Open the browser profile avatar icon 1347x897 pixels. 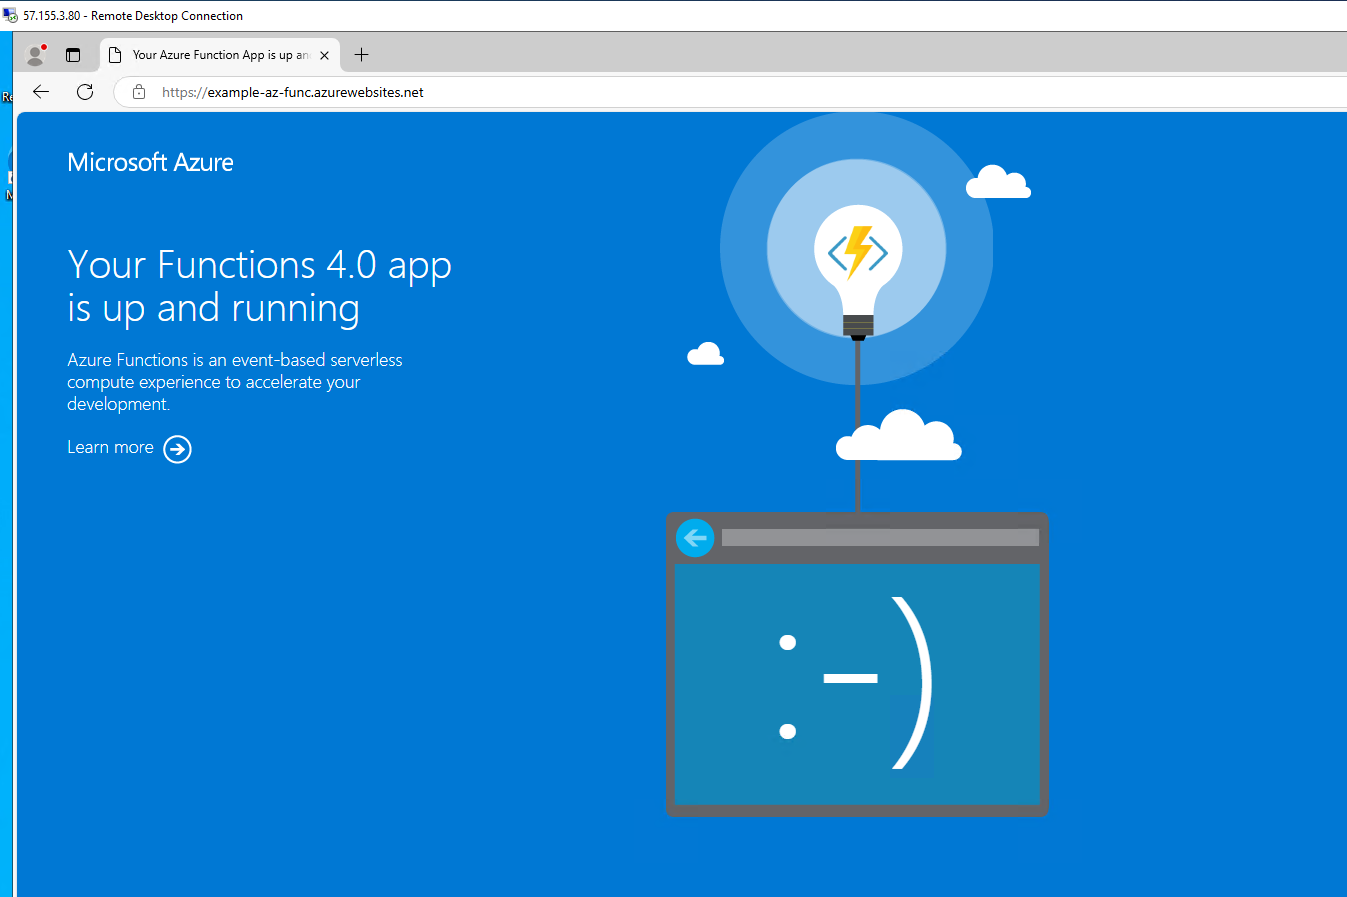coord(36,54)
